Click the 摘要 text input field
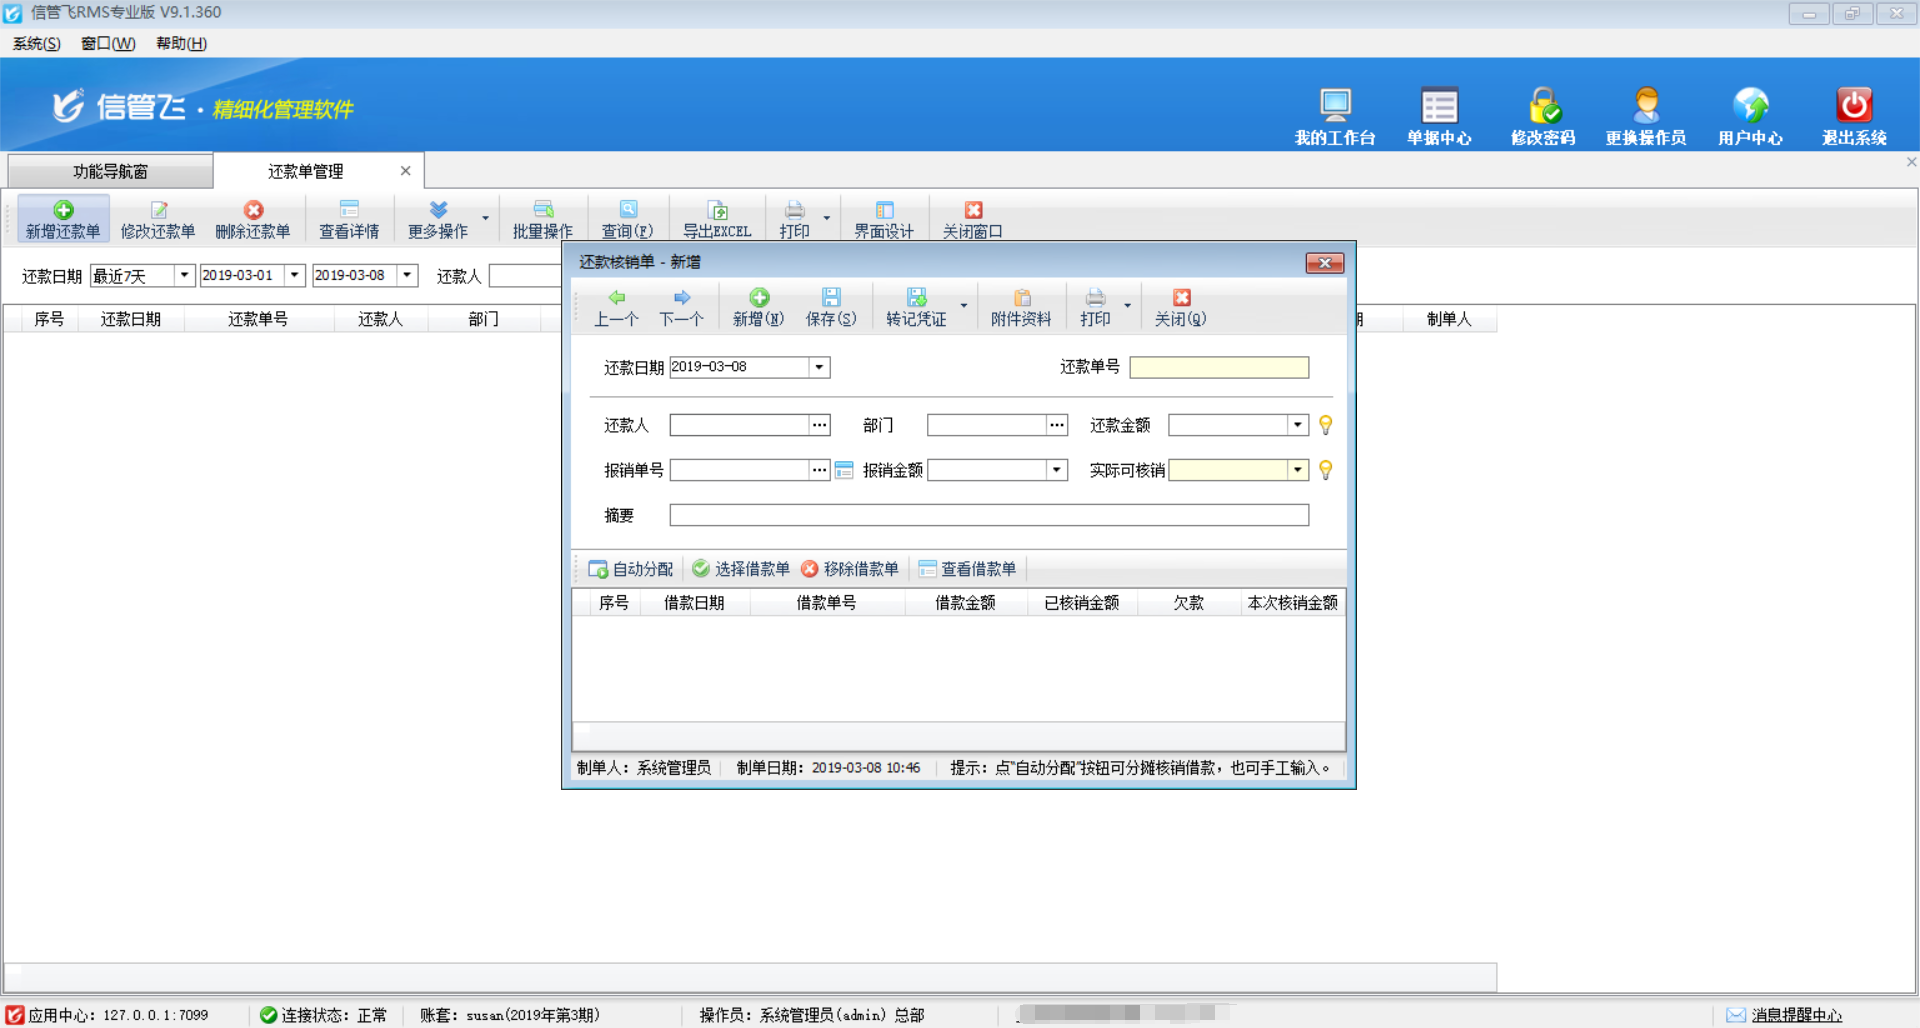The image size is (1920, 1028). pos(988,515)
